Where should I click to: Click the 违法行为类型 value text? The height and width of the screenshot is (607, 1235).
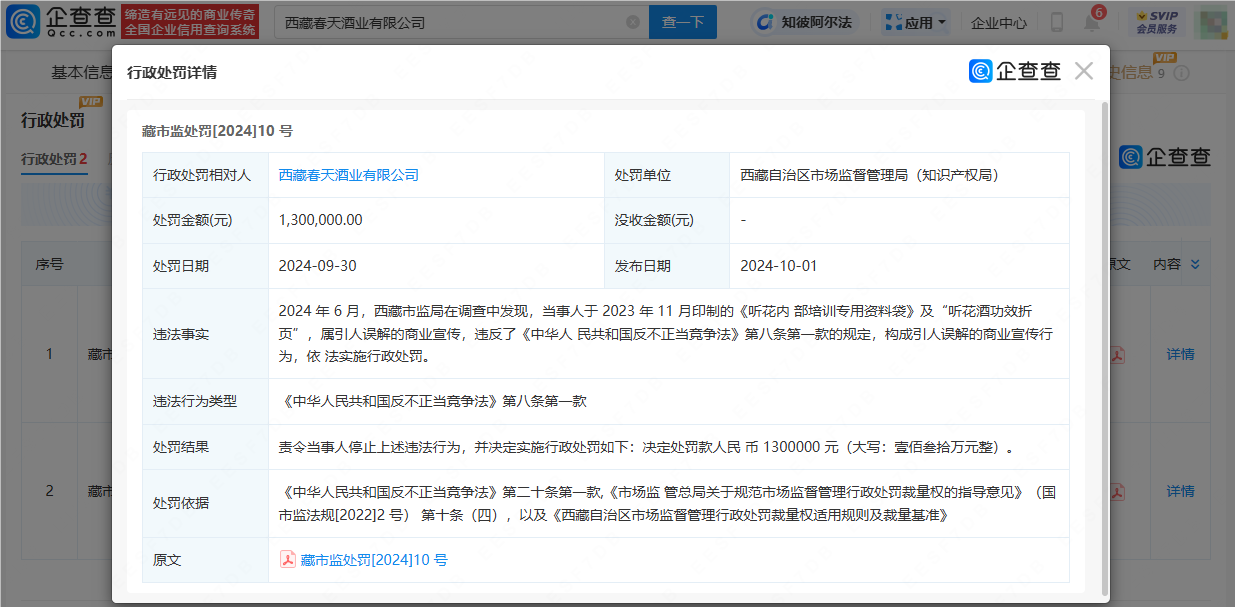pyautogui.click(x=432, y=401)
